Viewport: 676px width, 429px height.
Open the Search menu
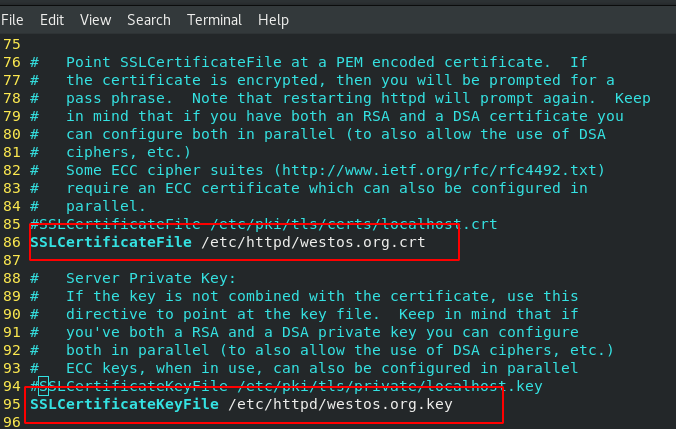149,20
